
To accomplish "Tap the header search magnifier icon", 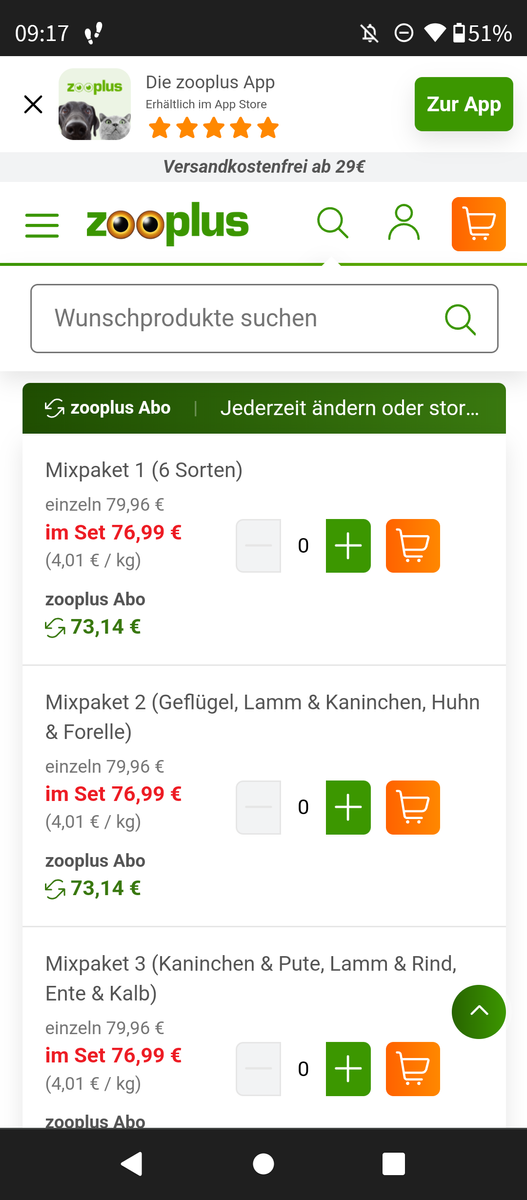I will tap(333, 222).
